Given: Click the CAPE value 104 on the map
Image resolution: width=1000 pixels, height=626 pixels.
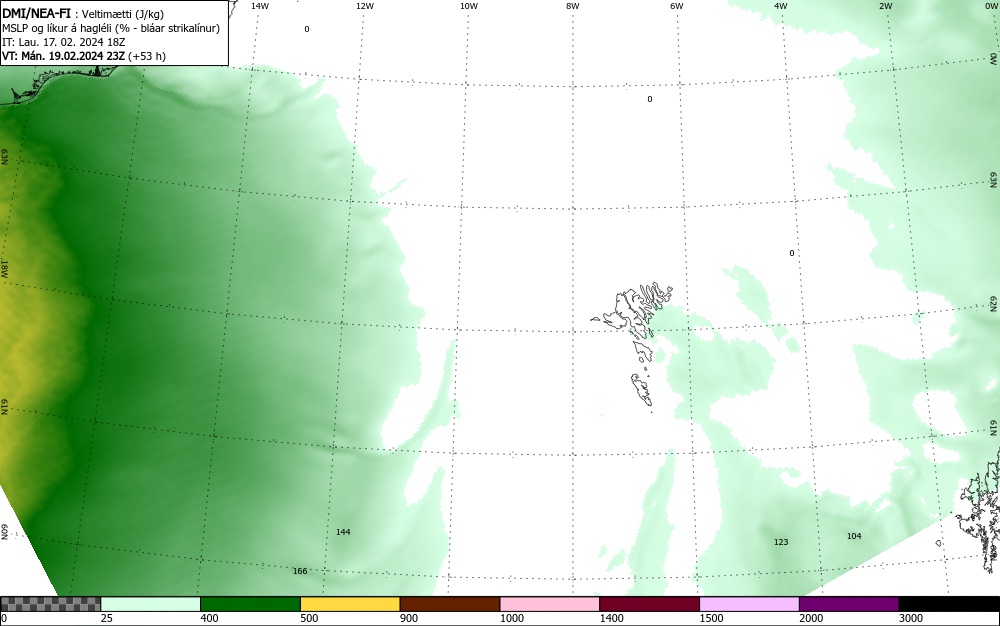Looking at the screenshot, I should point(854,535).
